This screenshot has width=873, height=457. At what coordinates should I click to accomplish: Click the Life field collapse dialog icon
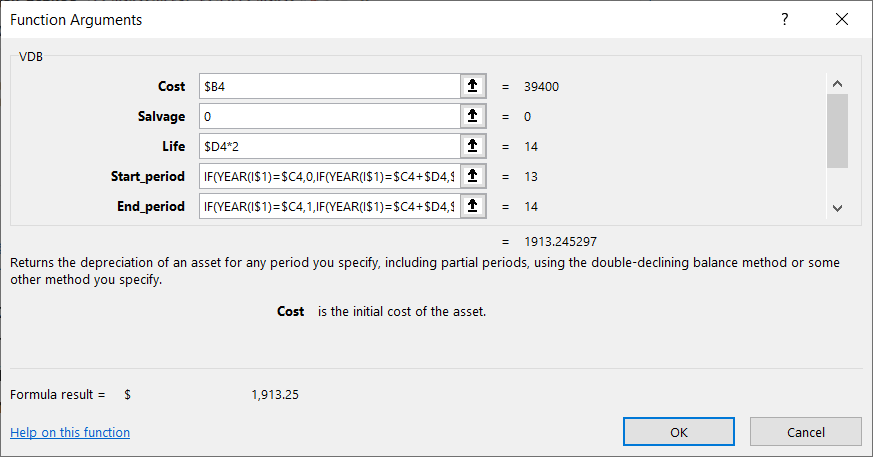click(473, 146)
